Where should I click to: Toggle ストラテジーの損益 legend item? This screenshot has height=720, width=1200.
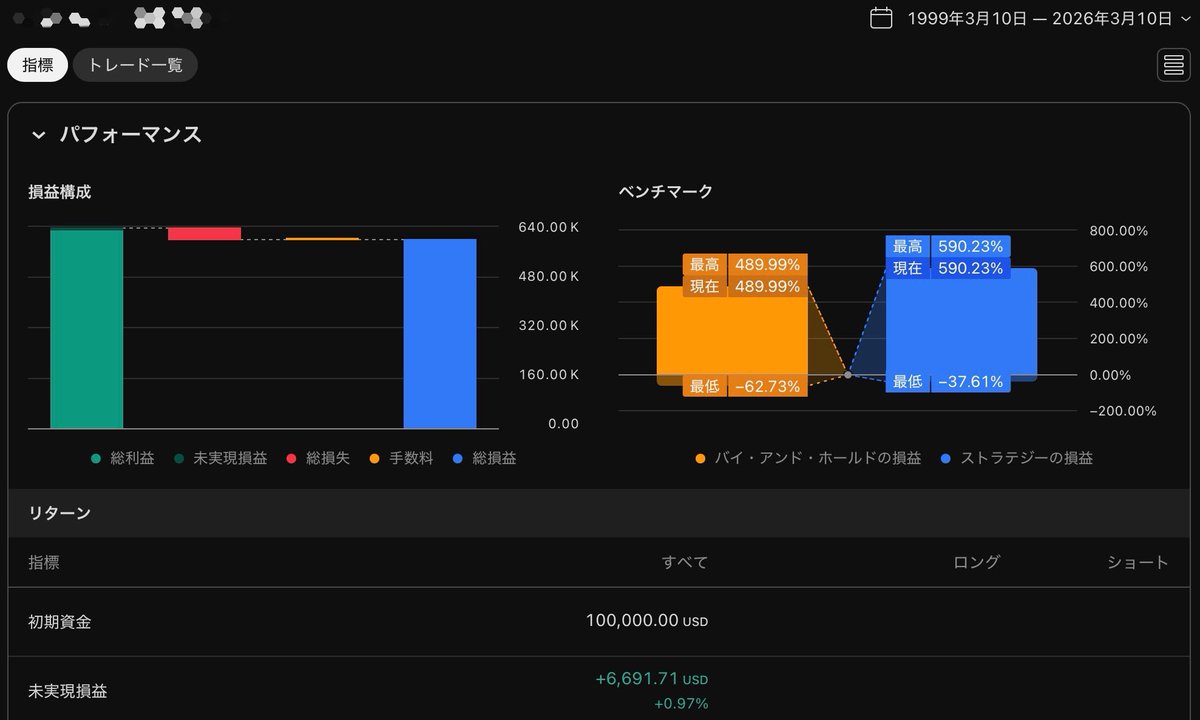[1017, 458]
